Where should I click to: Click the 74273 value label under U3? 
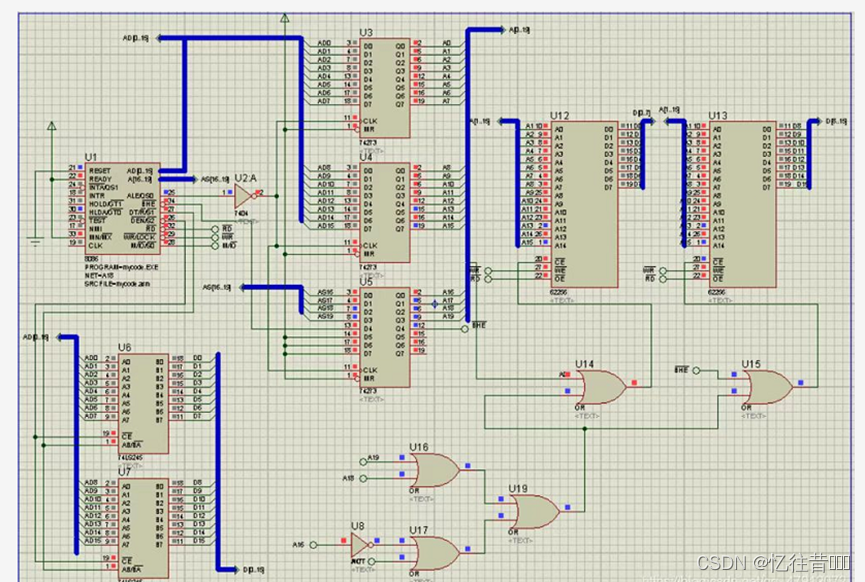(x=368, y=143)
